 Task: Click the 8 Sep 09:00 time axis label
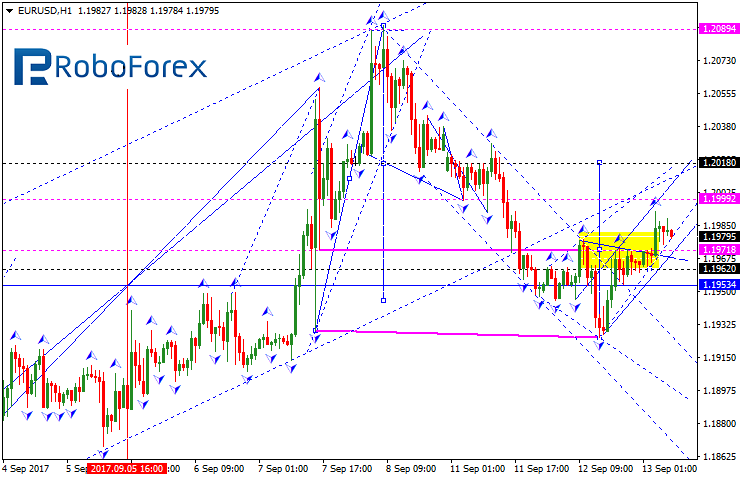(411, 469)
